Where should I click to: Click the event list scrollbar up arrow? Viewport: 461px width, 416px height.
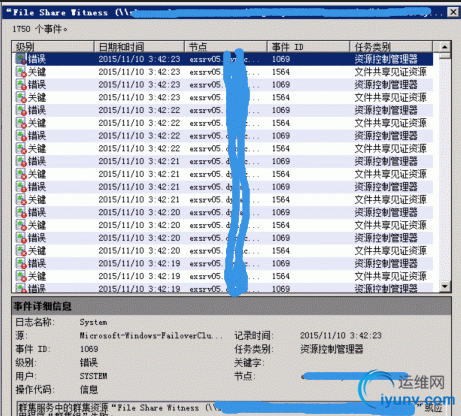pyautogui.click(x=445, y=47)
